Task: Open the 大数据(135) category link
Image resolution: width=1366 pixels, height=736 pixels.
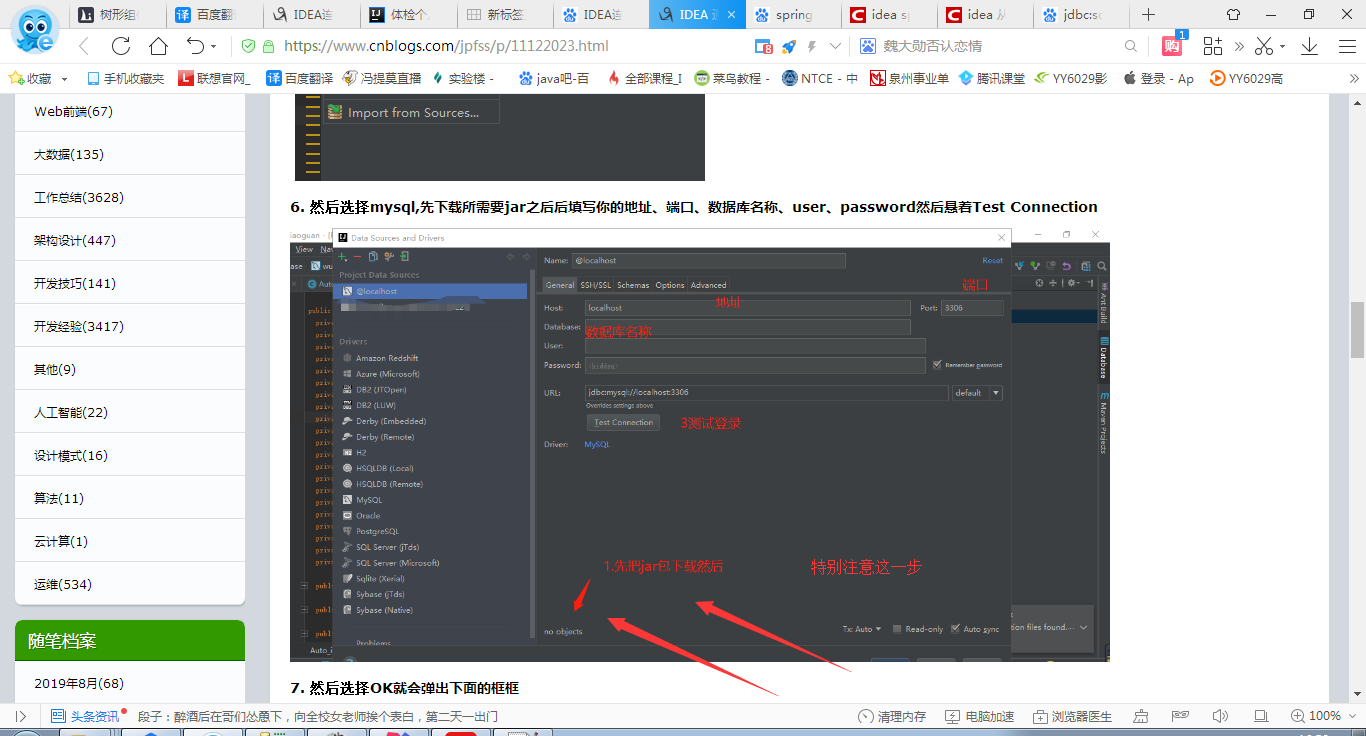Action: click(68, 154)
